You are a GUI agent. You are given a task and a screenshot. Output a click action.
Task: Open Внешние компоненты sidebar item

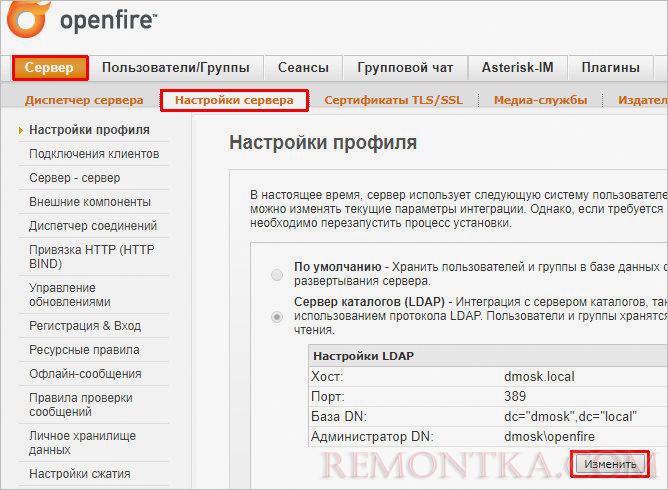(90, 202)
